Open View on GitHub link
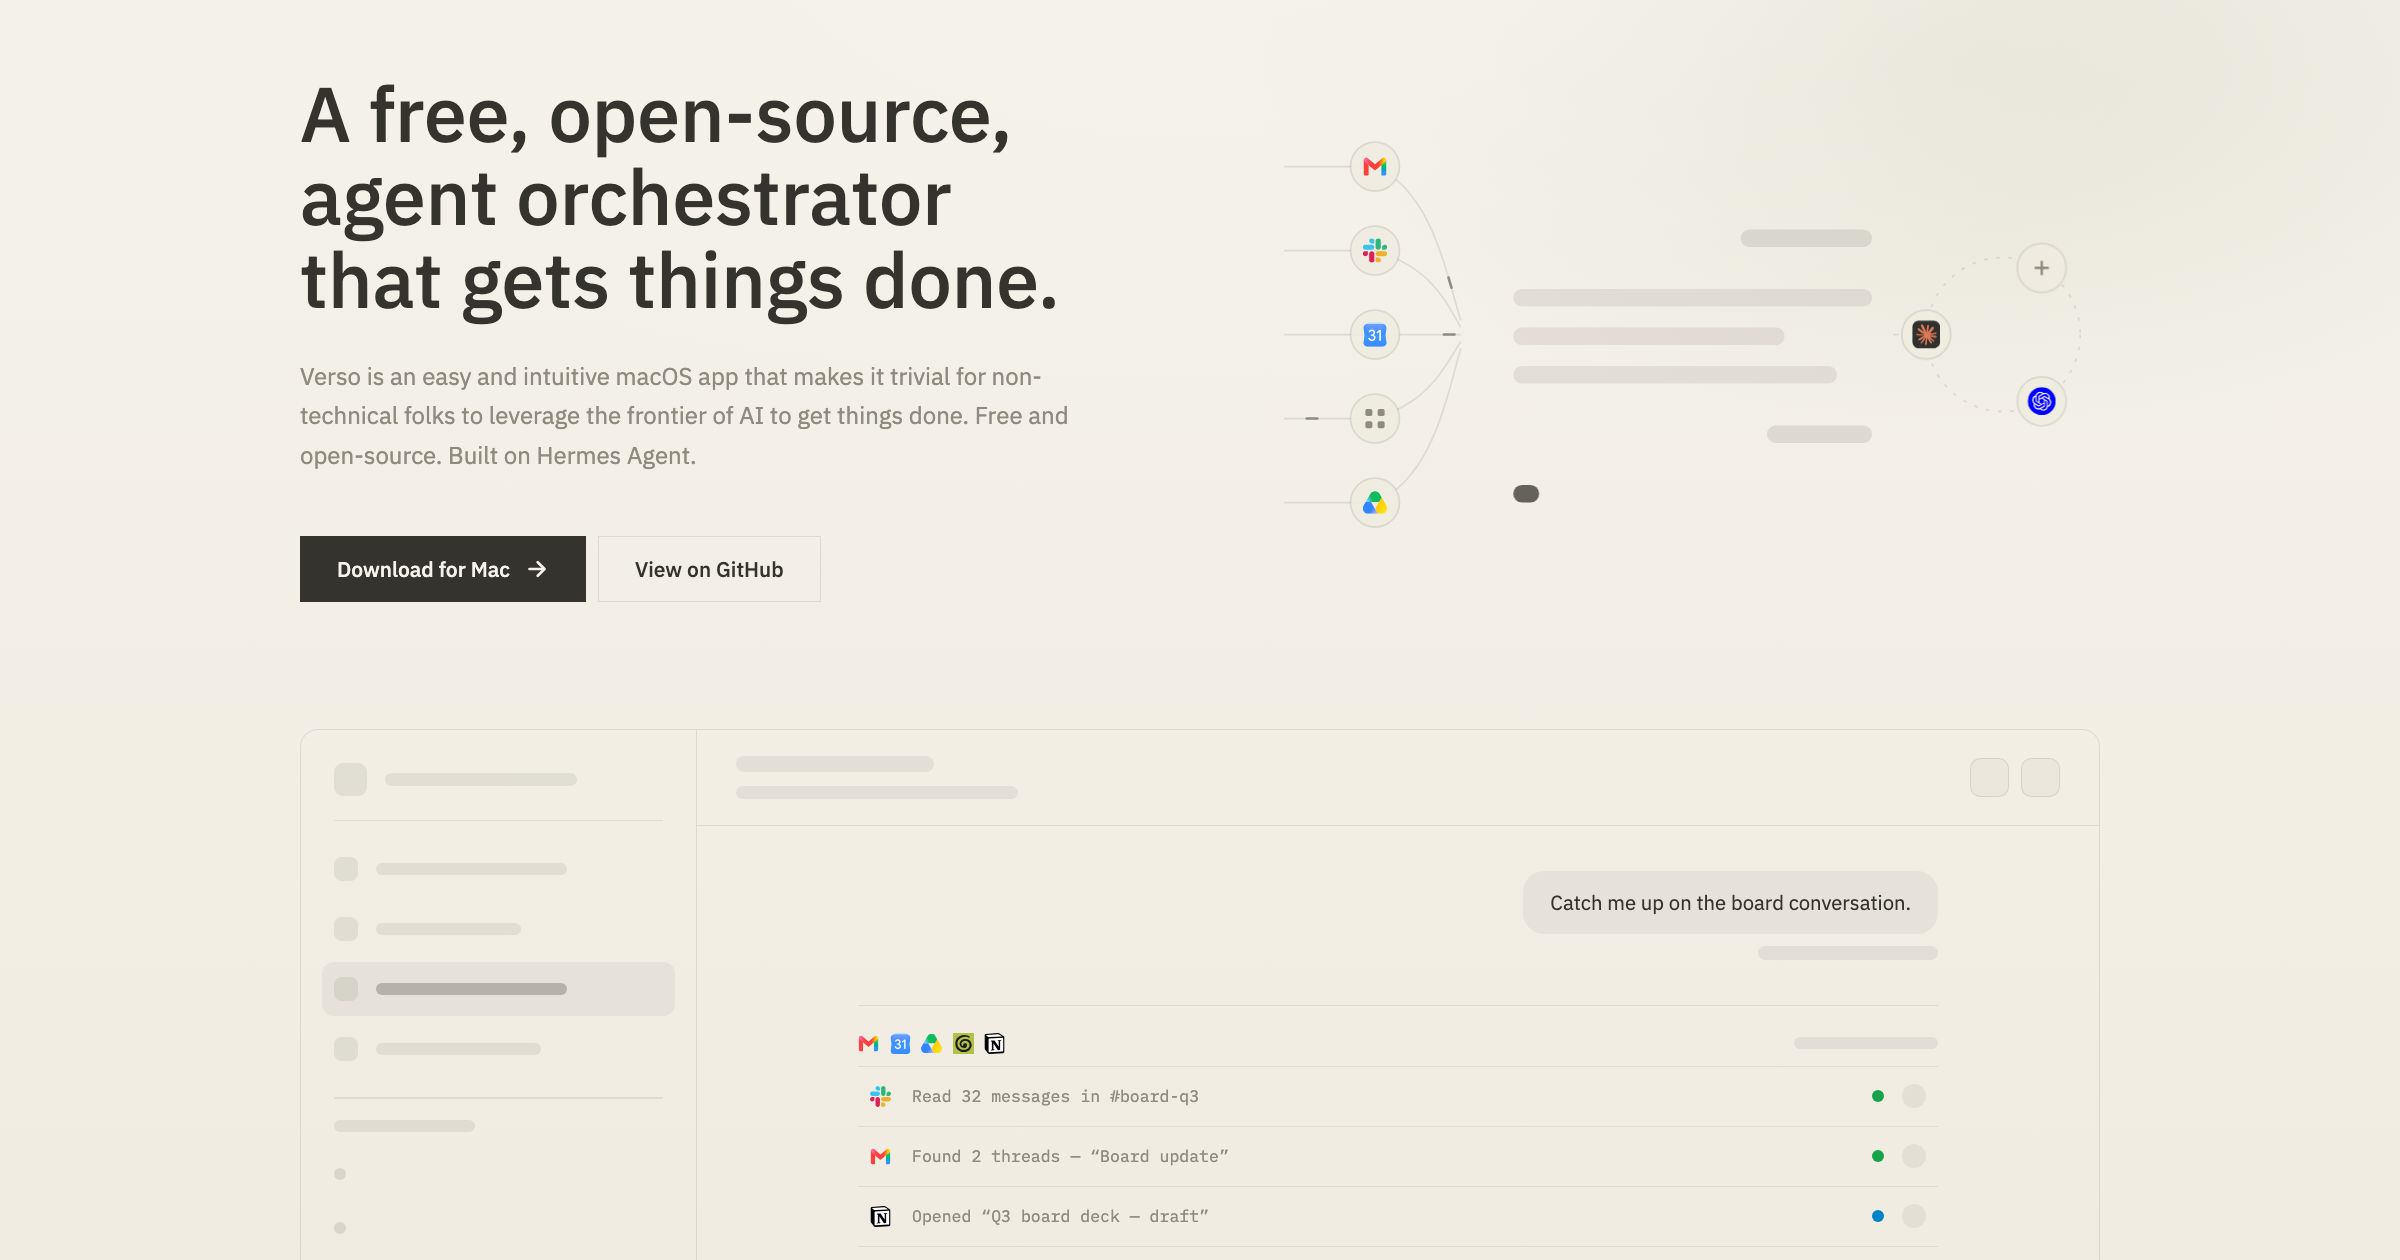 tap(709, 569)
